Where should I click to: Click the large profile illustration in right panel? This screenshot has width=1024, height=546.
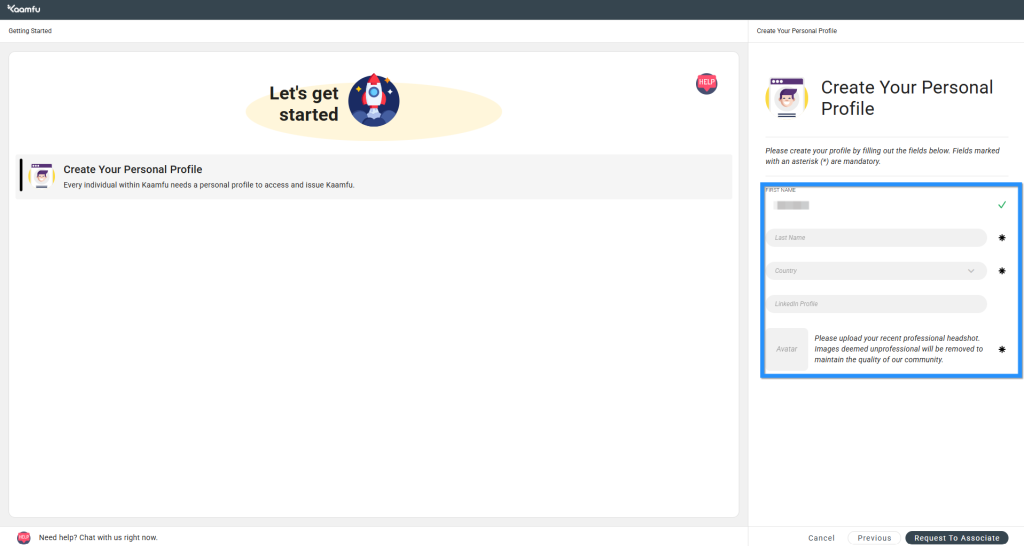pos(787,98)
